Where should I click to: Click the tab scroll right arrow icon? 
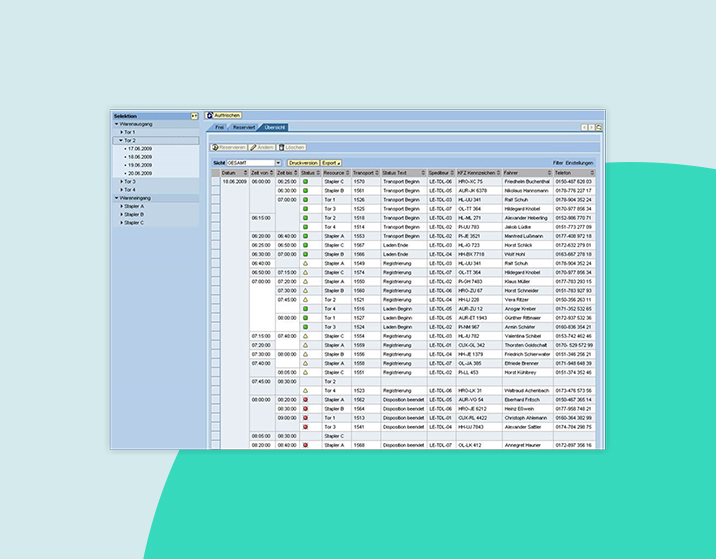592,128
